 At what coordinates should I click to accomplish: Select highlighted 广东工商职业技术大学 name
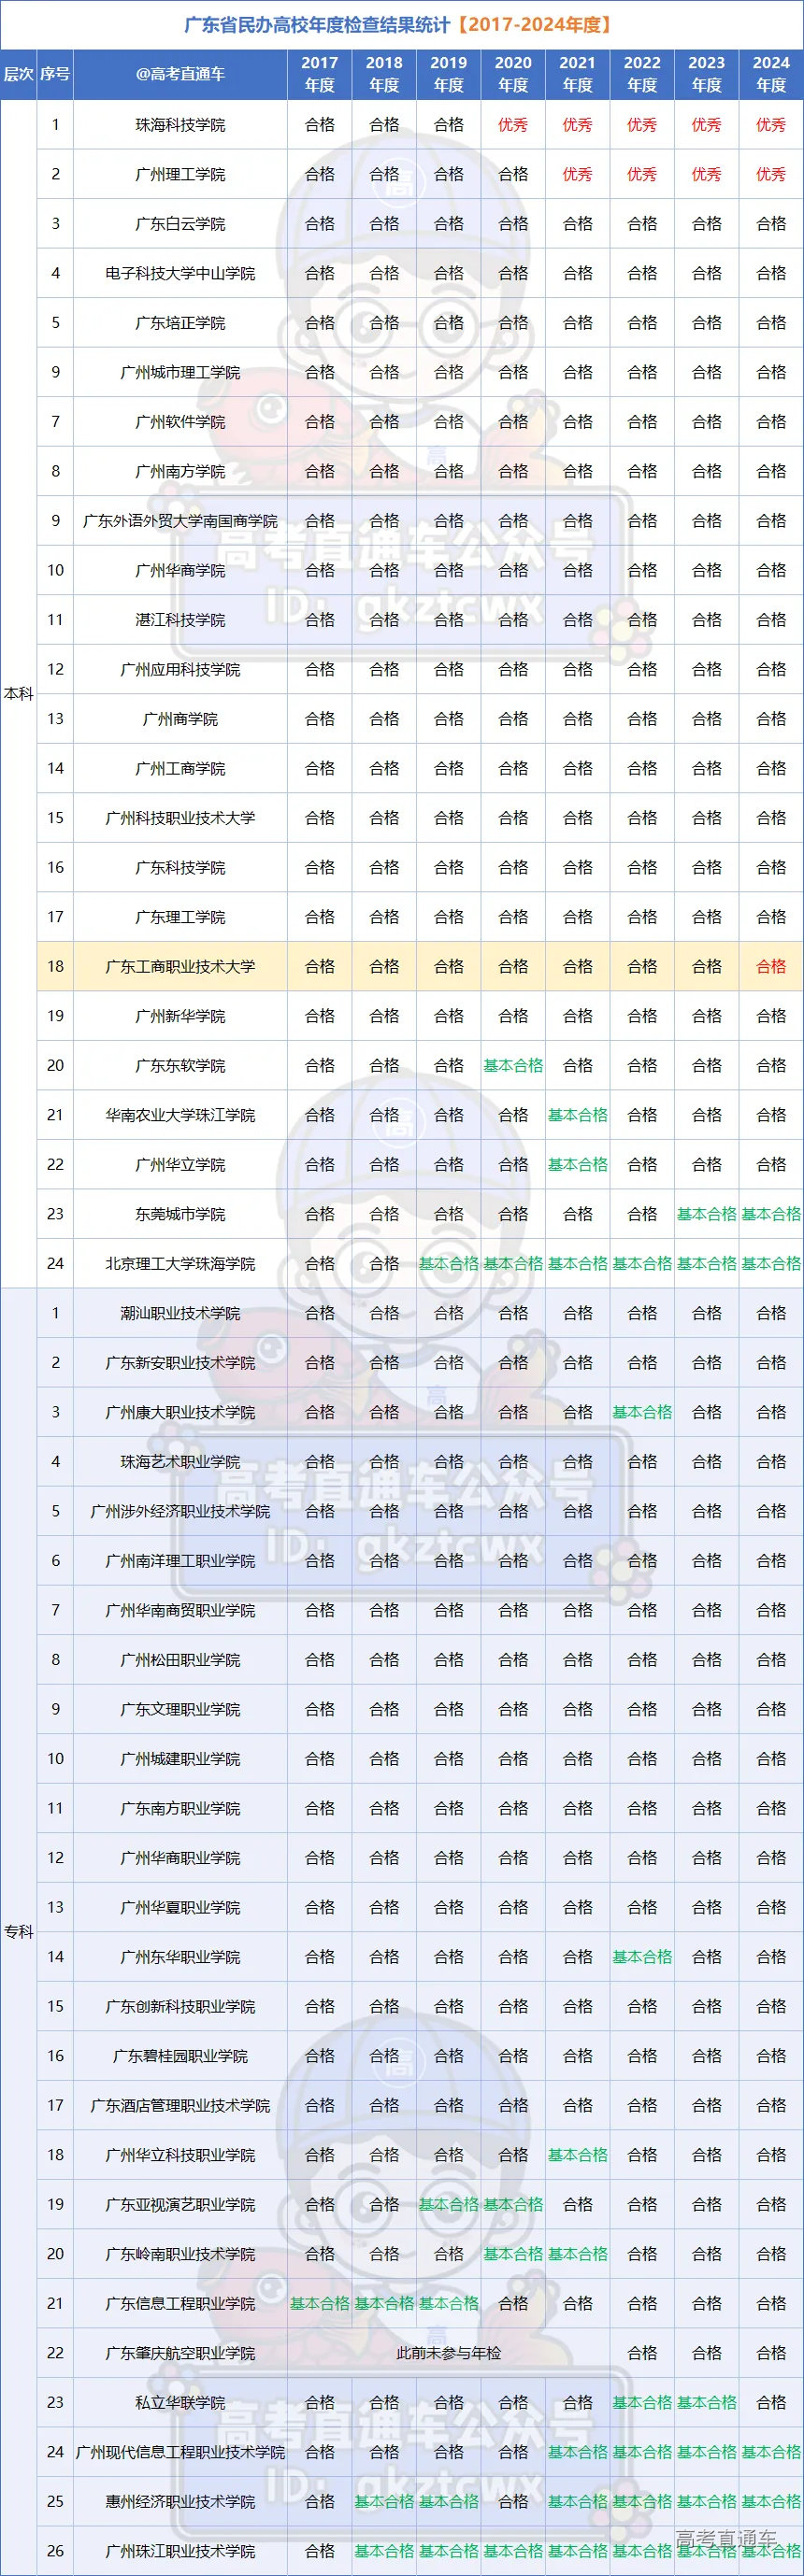pos(180,966)
